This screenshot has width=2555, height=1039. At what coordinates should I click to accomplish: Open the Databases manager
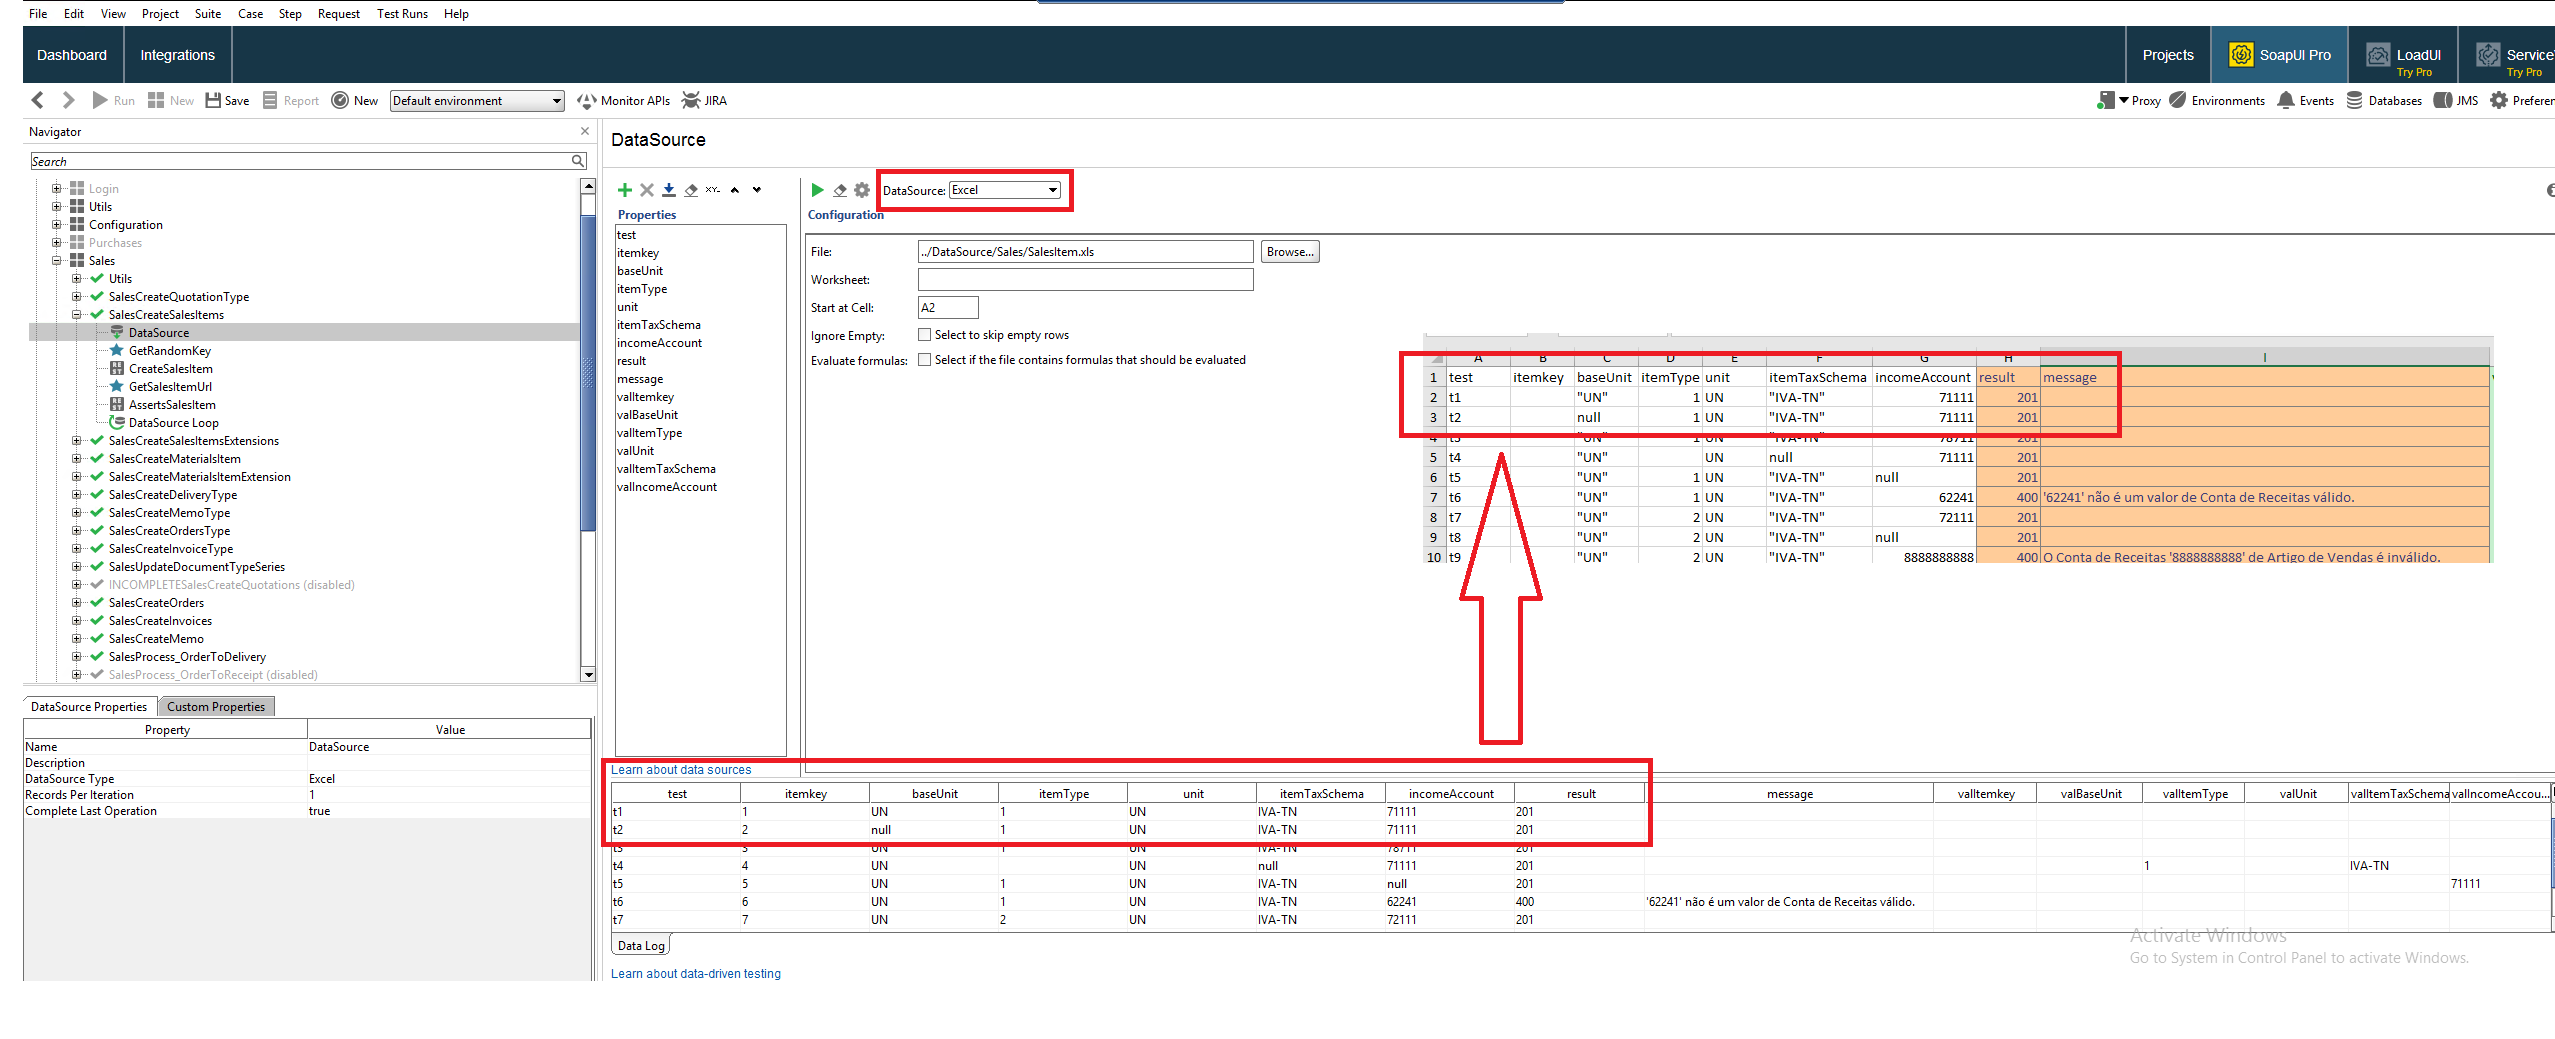pyautogui.click(x=2384, y=100)
